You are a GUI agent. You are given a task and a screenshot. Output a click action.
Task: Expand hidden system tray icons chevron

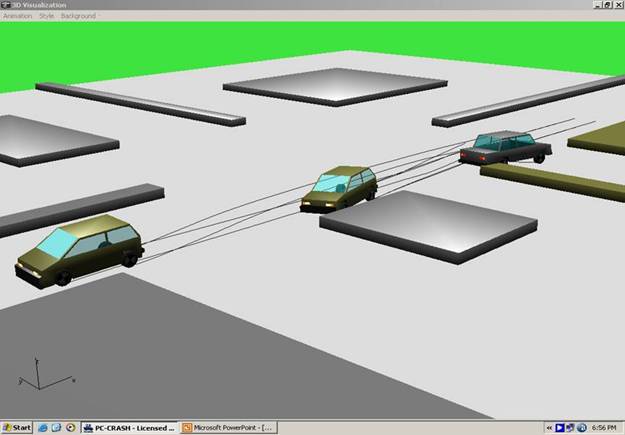[549, 428]
